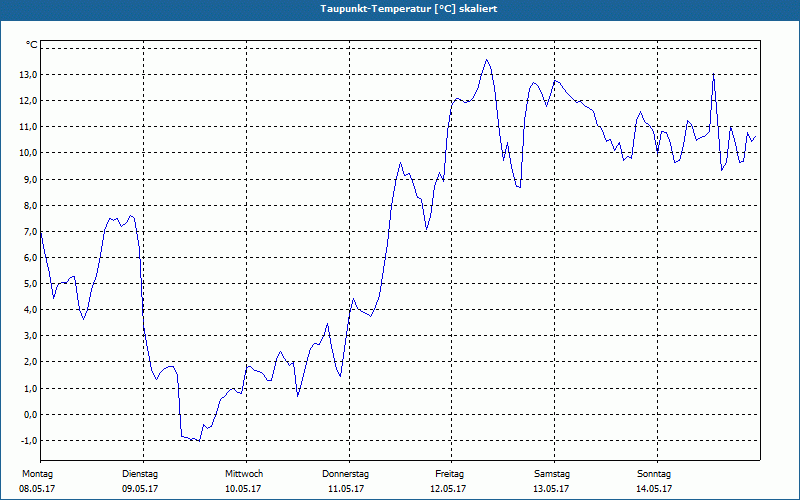The image size is (800, 500).
Task: Click the 13,0 axis value
Action: 28,75
